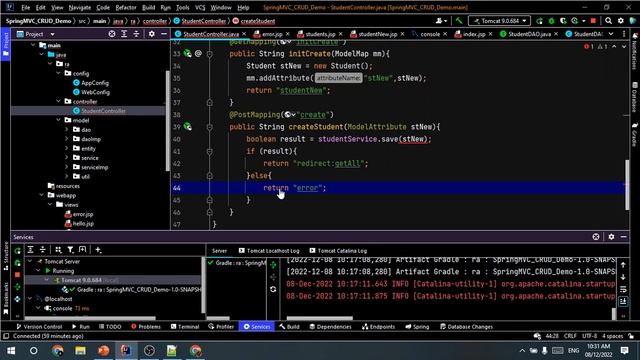Expand the service folder
640x360 pixels.
click(67, 158)
